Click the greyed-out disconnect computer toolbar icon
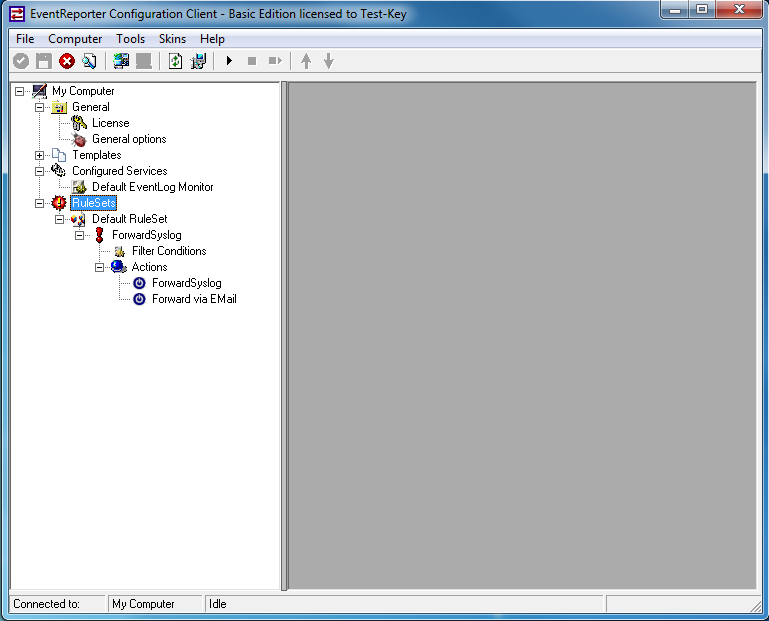 click(x=144, y=61)
